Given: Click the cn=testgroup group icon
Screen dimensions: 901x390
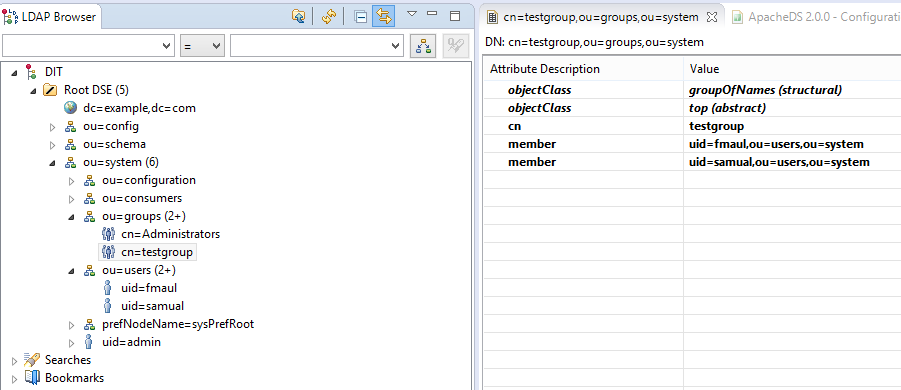Looking at the screenshot, I should pos(108,252).
